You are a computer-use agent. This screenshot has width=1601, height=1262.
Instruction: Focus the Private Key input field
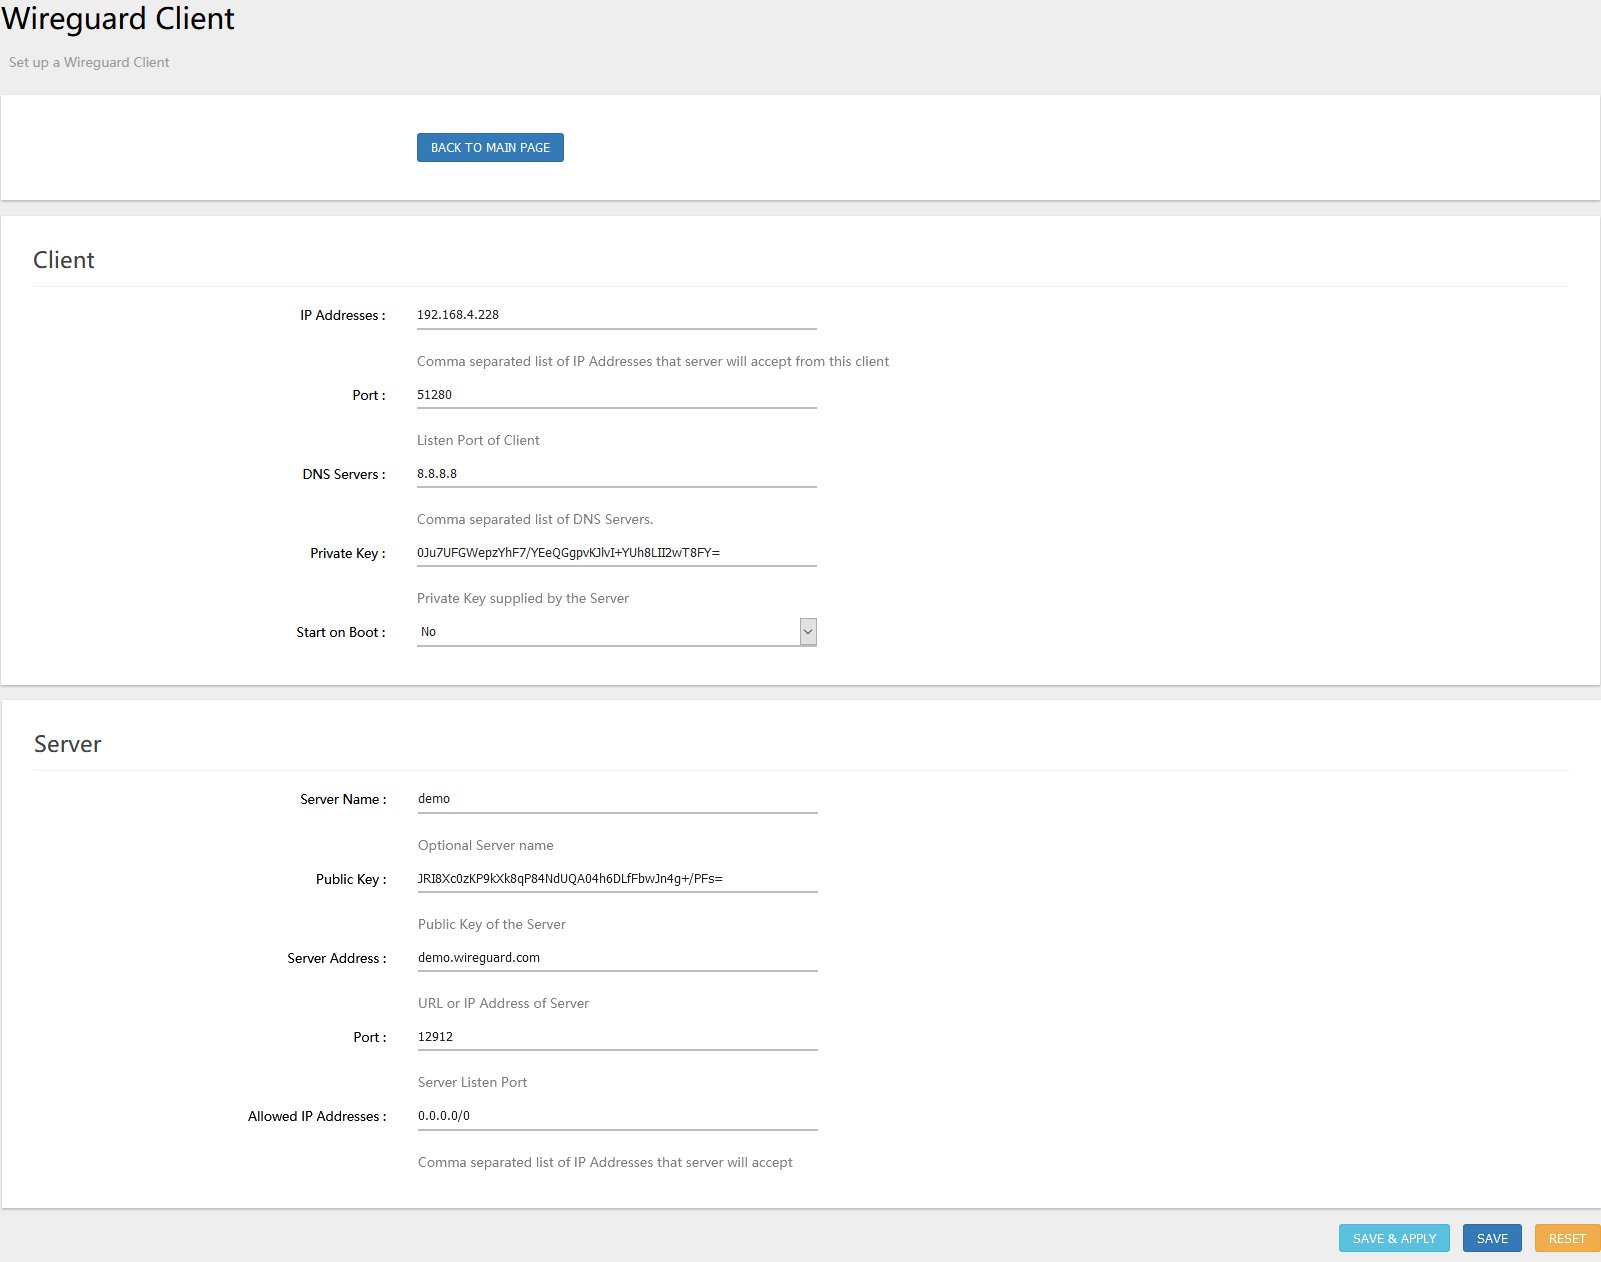pyautogui.click(x=616, y=553)
